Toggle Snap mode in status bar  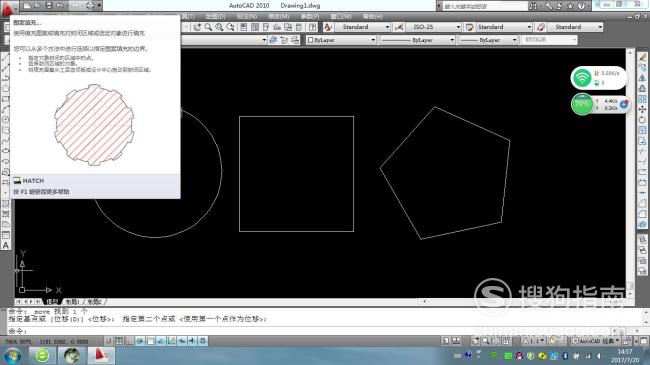[x=108, y=341]
